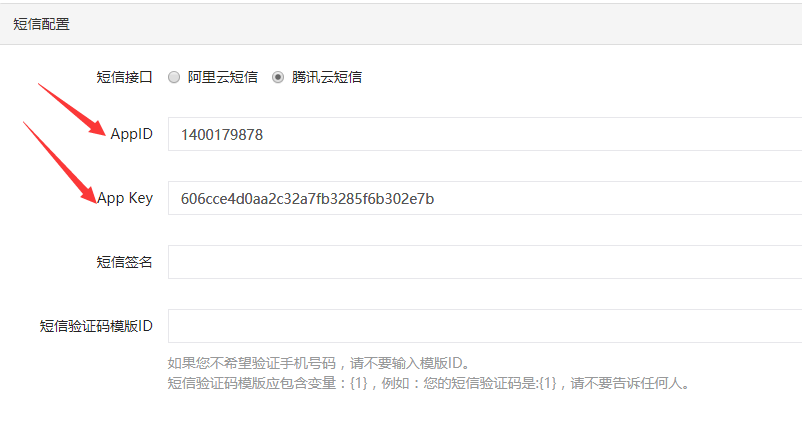This screenshot has height=425, width=802.
Task: Click the hint text starting 如果您不希望验证手机号码
Action: [319, 363]
